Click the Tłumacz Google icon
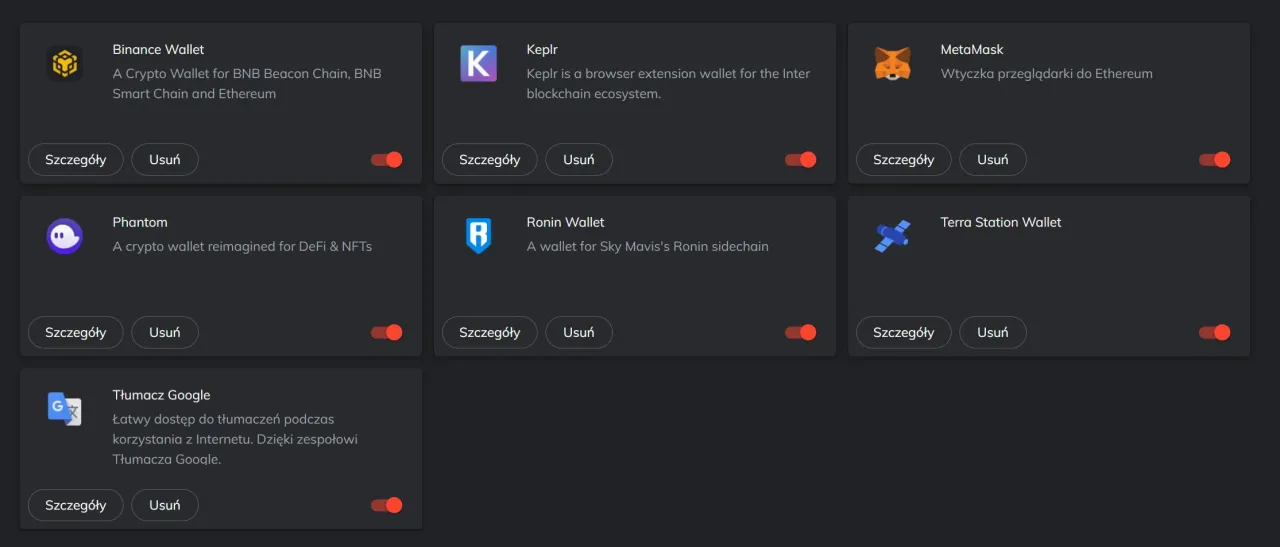1280x547 pixels. (65, 409)
